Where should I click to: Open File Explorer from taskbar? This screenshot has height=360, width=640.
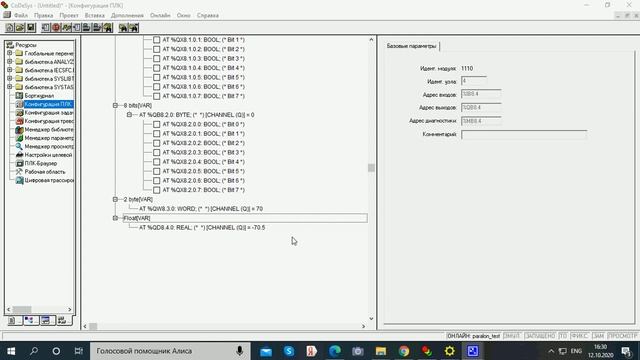381,351
